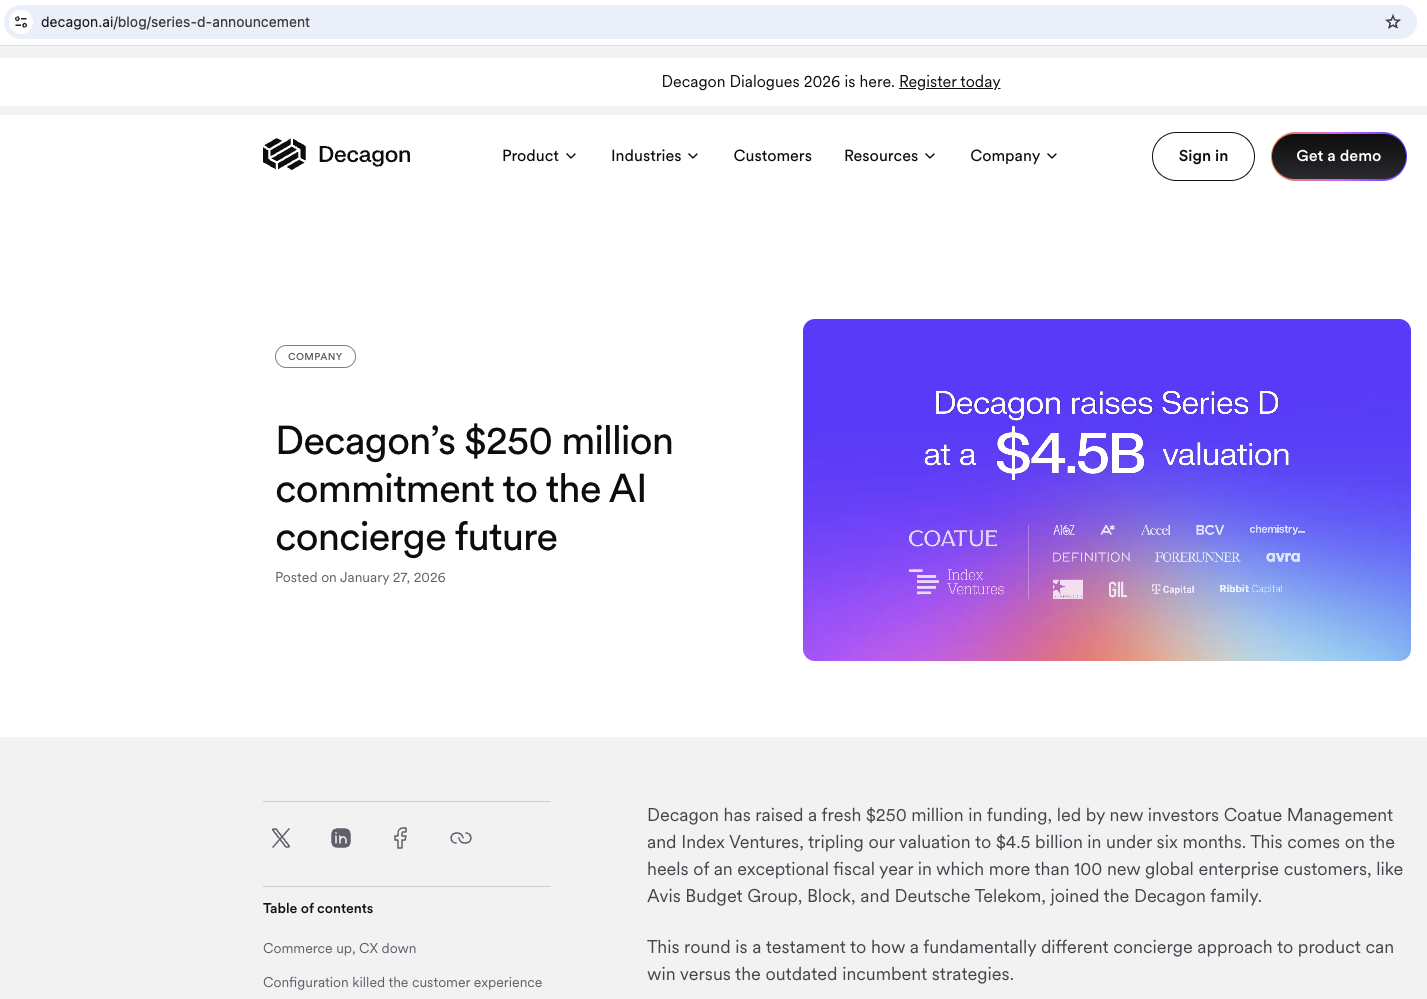Open the Company dropdown menu
1427x999 pixels.
[1014, 156]
